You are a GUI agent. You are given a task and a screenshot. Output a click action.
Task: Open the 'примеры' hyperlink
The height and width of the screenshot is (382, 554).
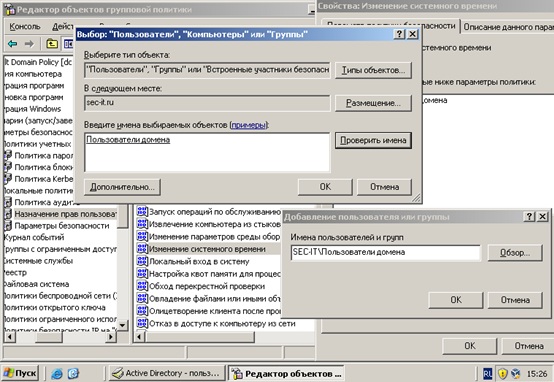[x=248, y=125]
